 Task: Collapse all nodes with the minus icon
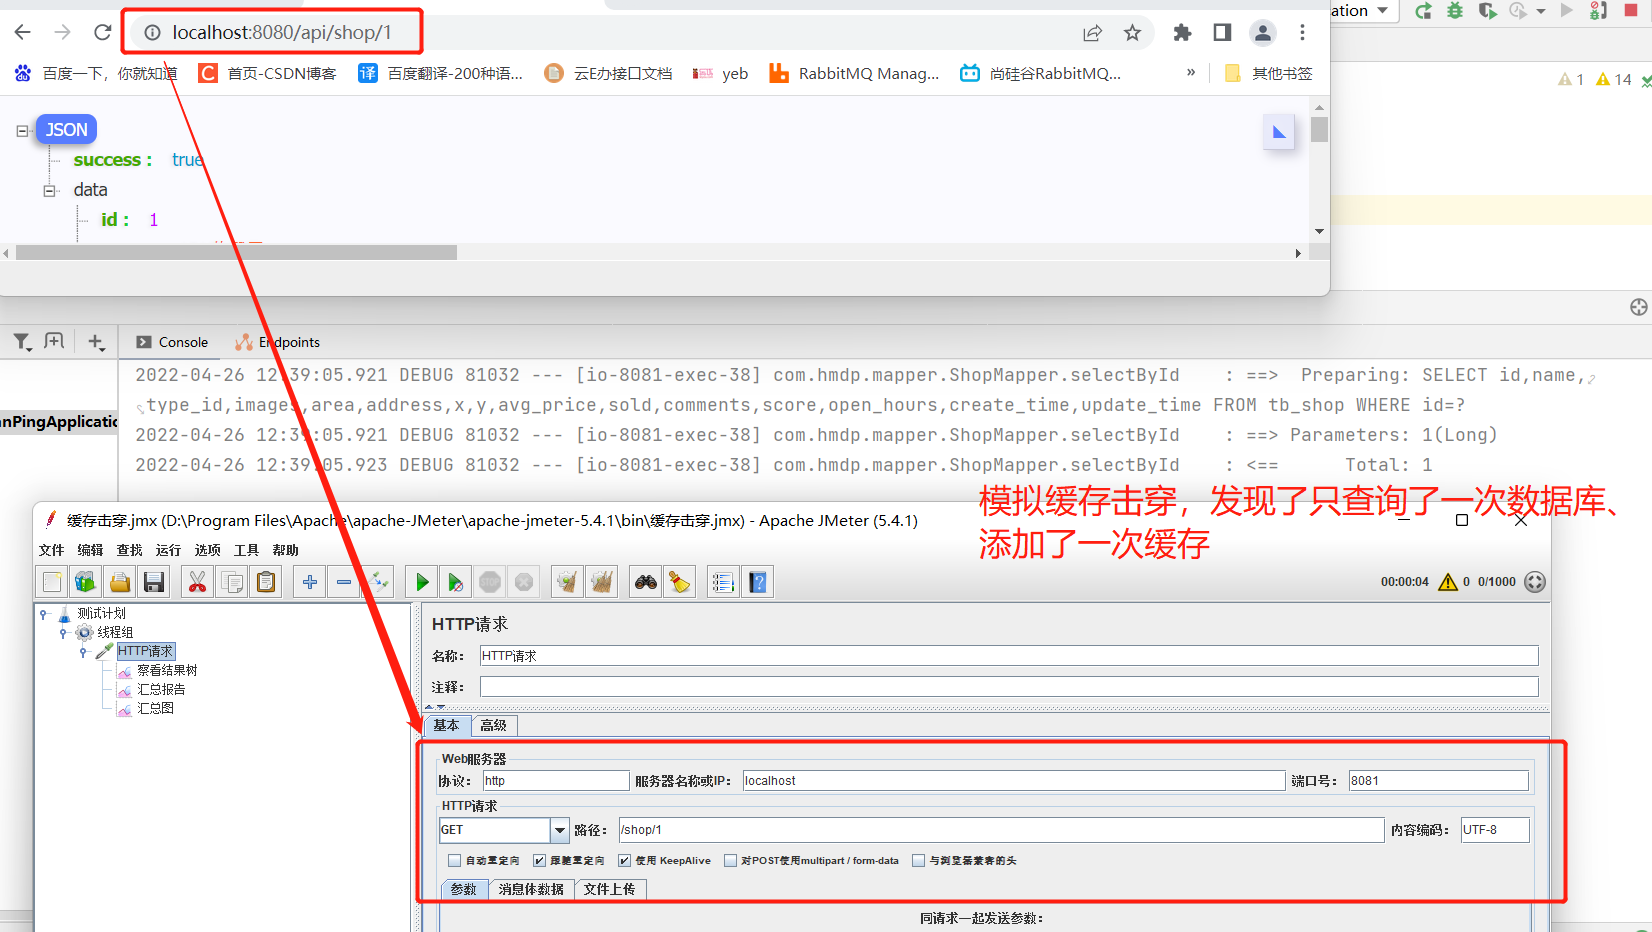[x=344, y=582]
